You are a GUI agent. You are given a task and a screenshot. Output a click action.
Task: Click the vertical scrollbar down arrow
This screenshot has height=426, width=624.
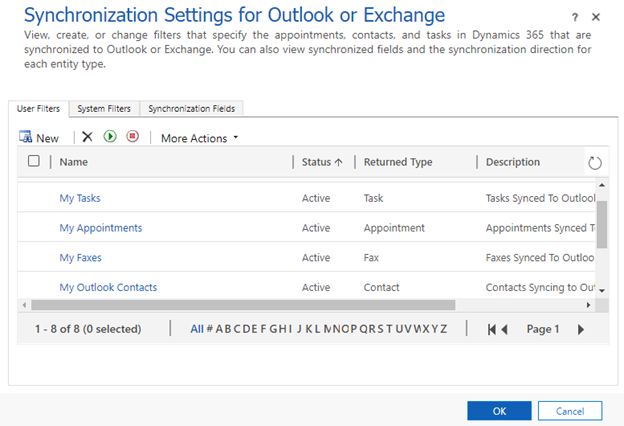pos(602,291)
